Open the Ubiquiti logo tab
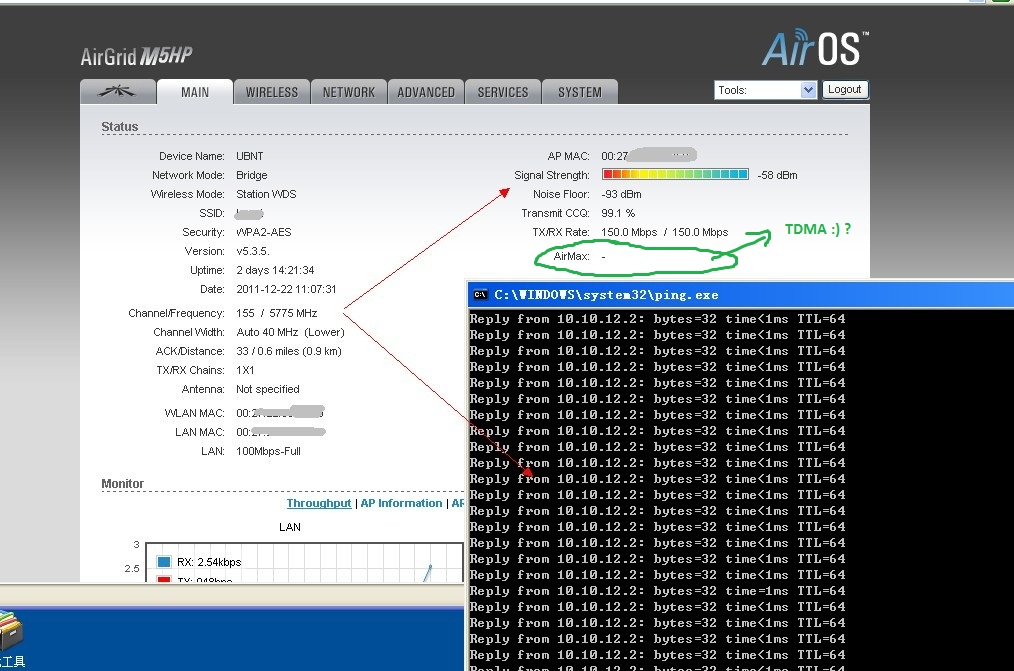Viewport: 1014px width, 671px height. pyautogui.click(x=118, y=92)
